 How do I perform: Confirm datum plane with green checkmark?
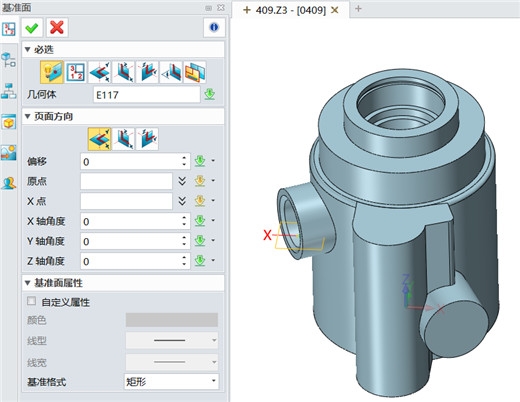pos(32,28)
